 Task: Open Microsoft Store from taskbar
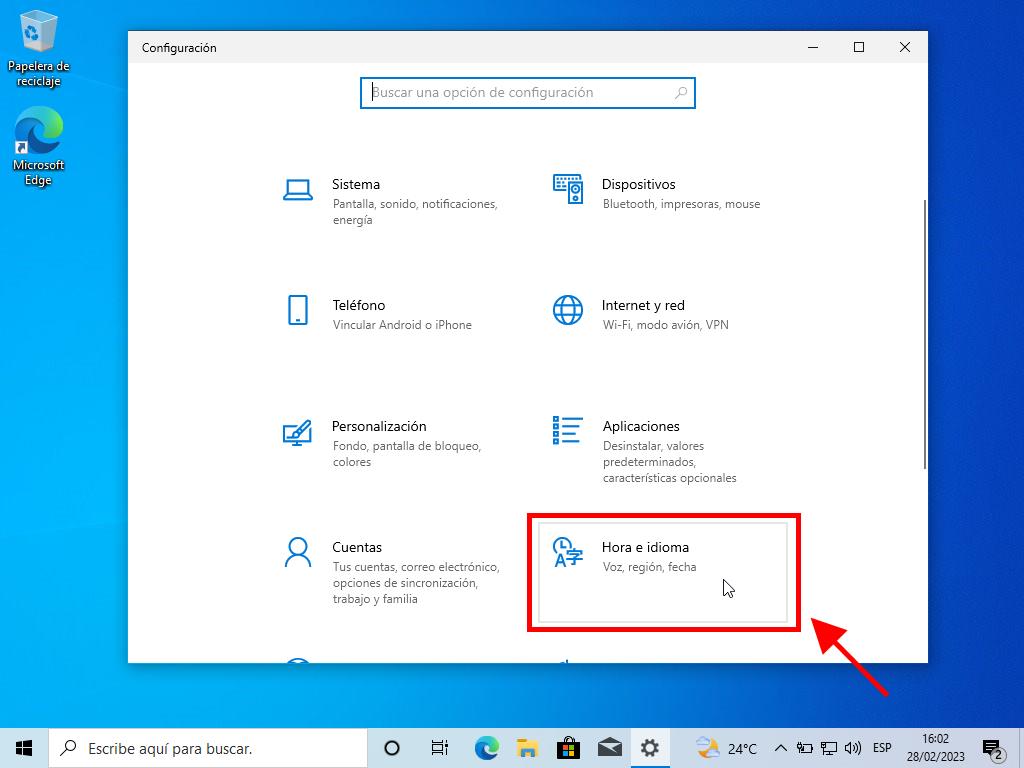[x=568, y=748]
